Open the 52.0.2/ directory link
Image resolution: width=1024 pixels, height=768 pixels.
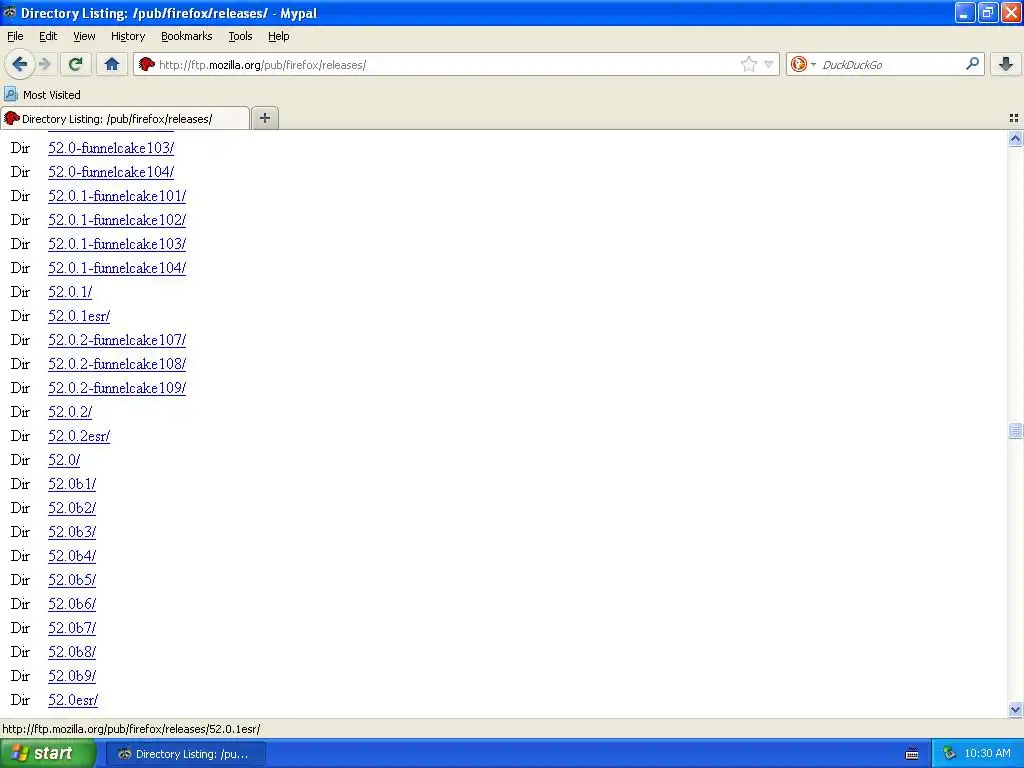70,412
